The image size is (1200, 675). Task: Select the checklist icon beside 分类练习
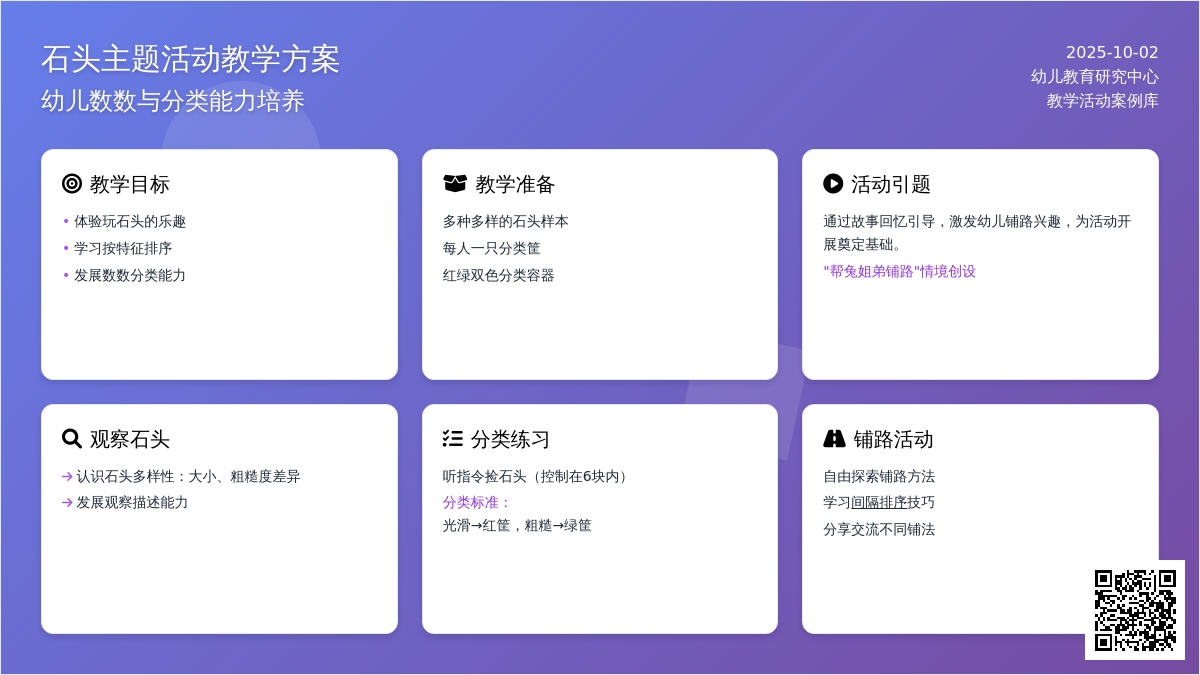click(x=452, y=439)
